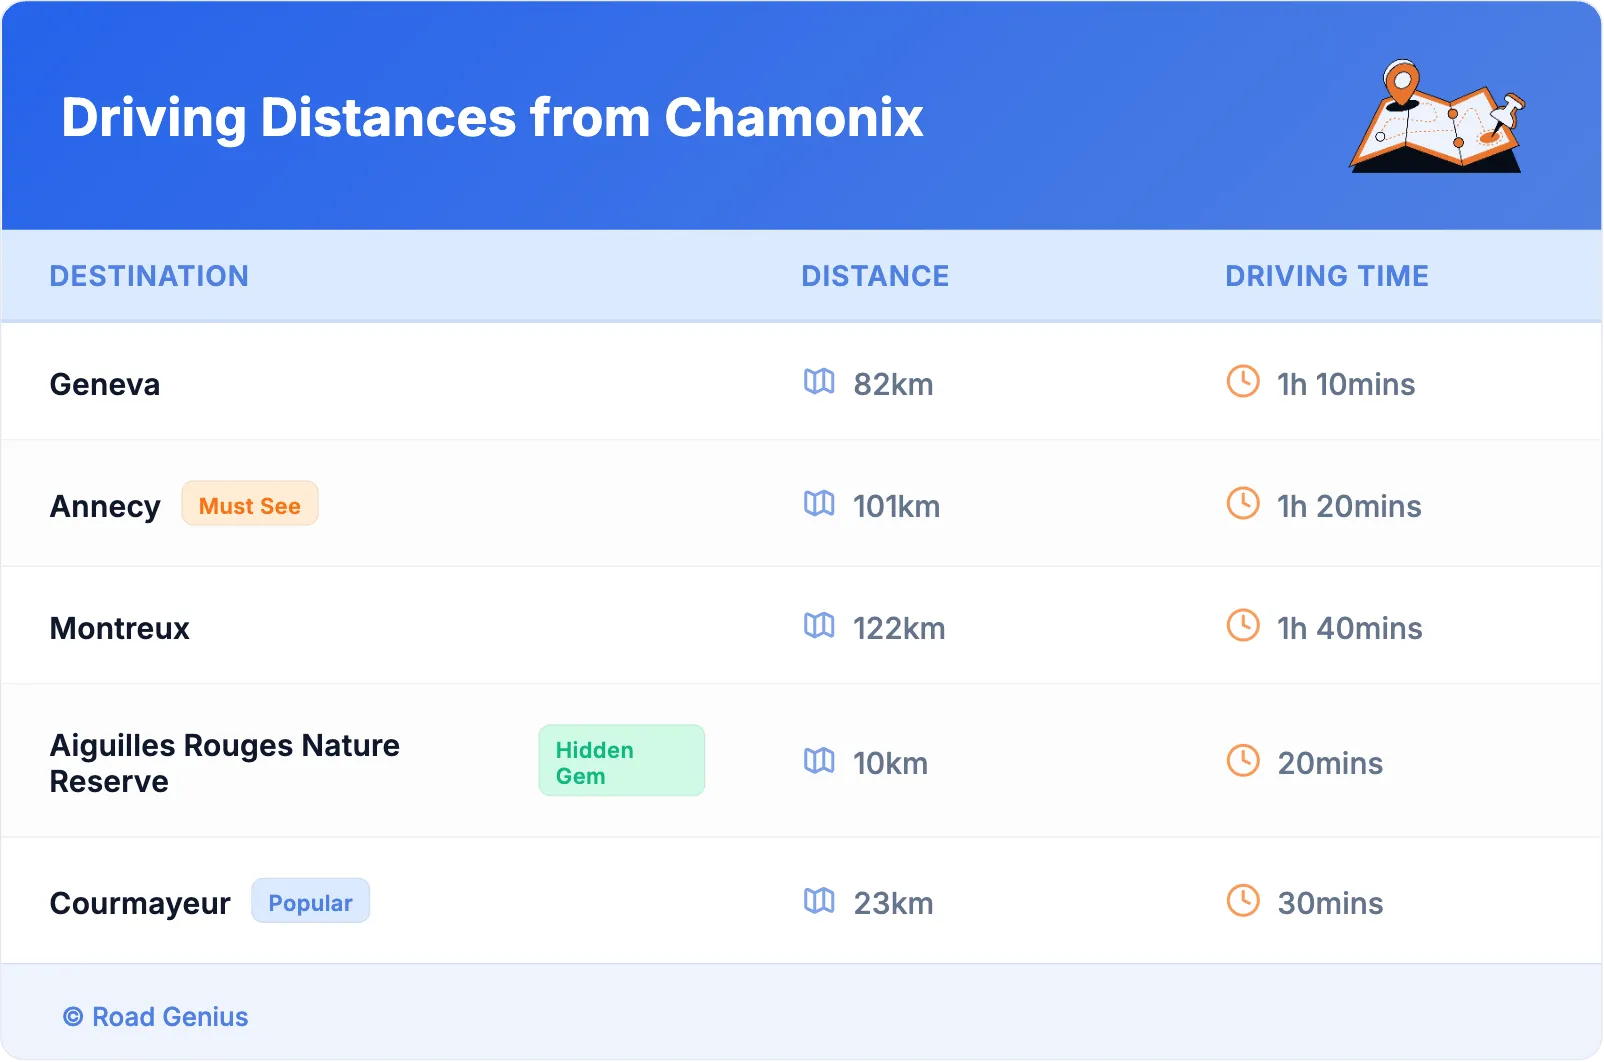Click the Hidden Gem badge
This screenshot has width=1604, height=1062.
tap(622, 761)
